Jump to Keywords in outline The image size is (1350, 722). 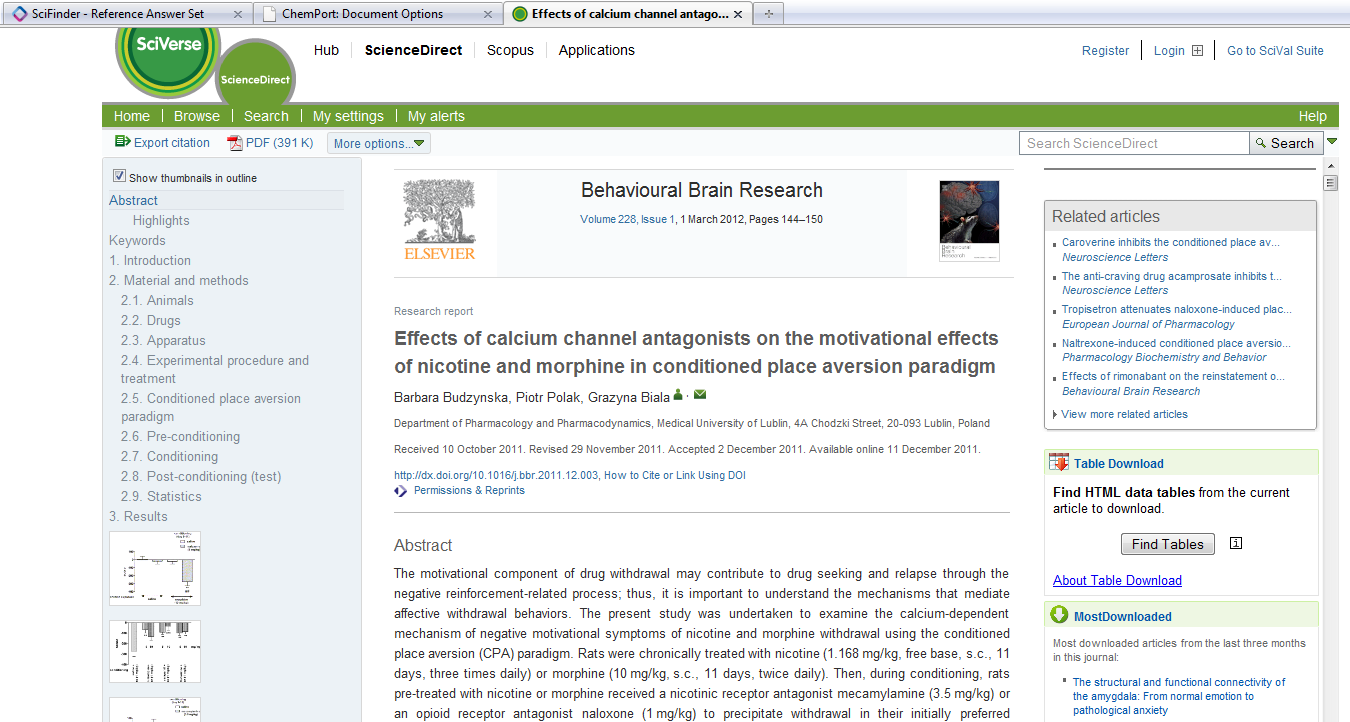(137, 240)
